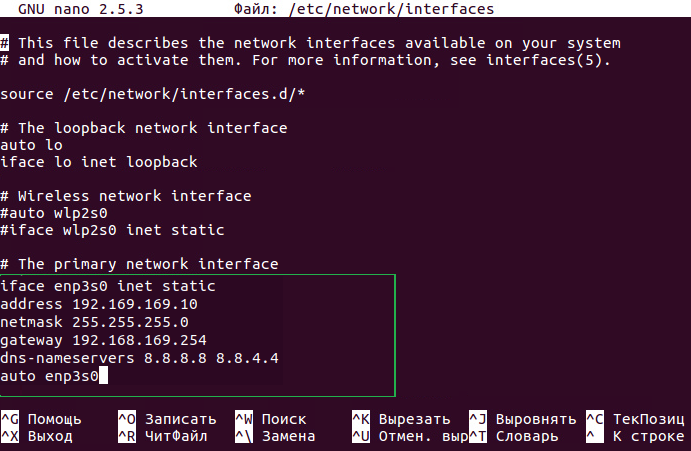Click the ^K Вырезать shortcut
The width and height of the screenshot is (691, 451).
401,419
